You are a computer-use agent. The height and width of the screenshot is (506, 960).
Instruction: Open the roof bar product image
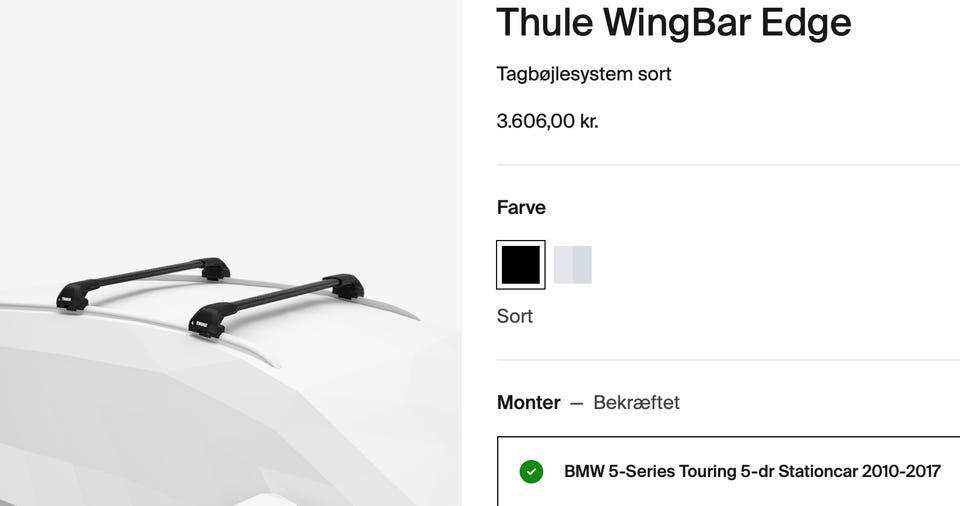231,253
